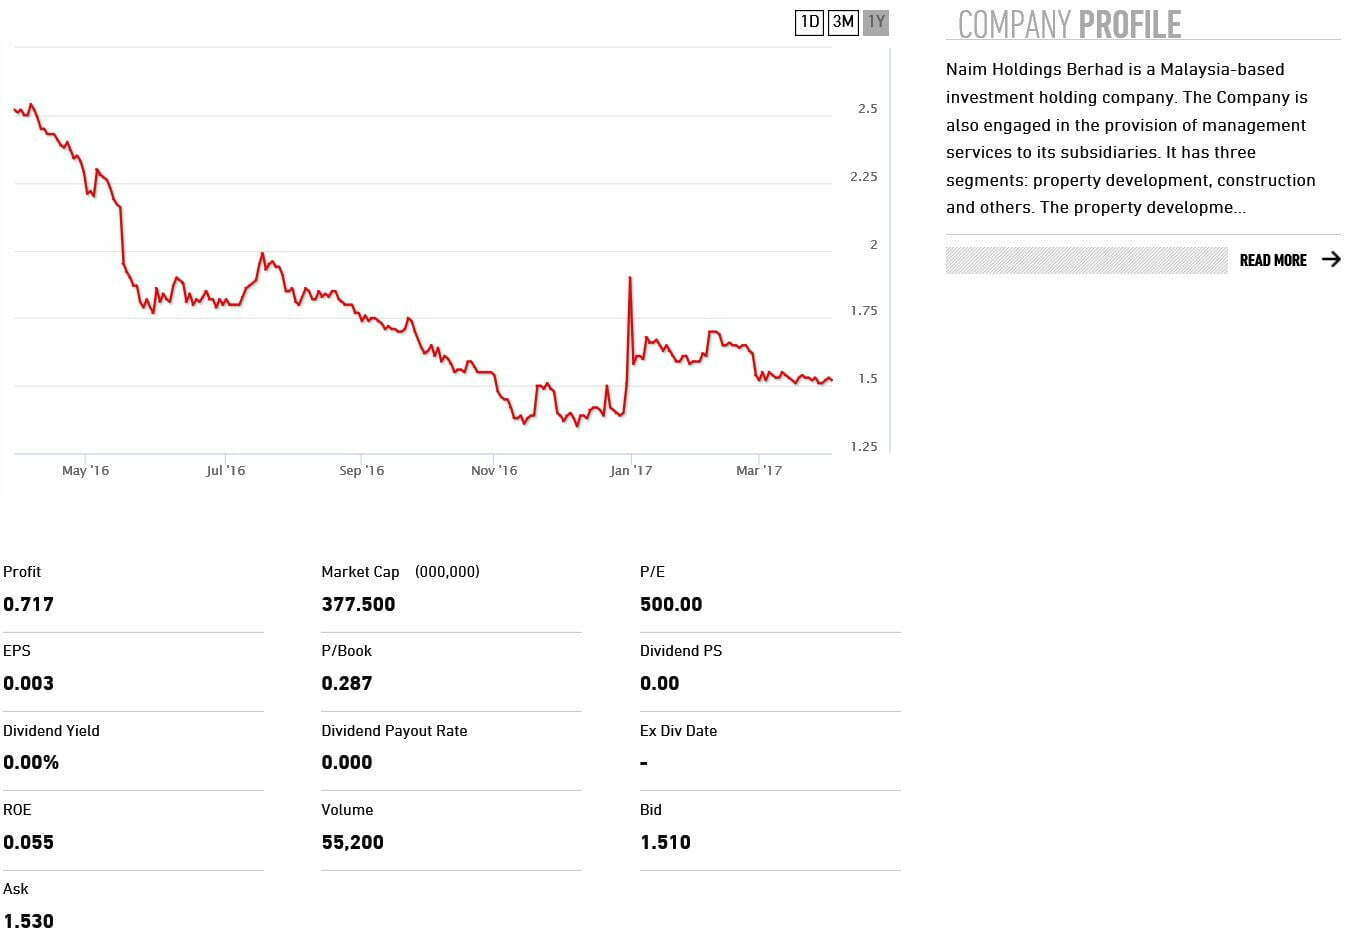
Task: Click the Bid price 1.510
Action: click(x=665, y=842)
